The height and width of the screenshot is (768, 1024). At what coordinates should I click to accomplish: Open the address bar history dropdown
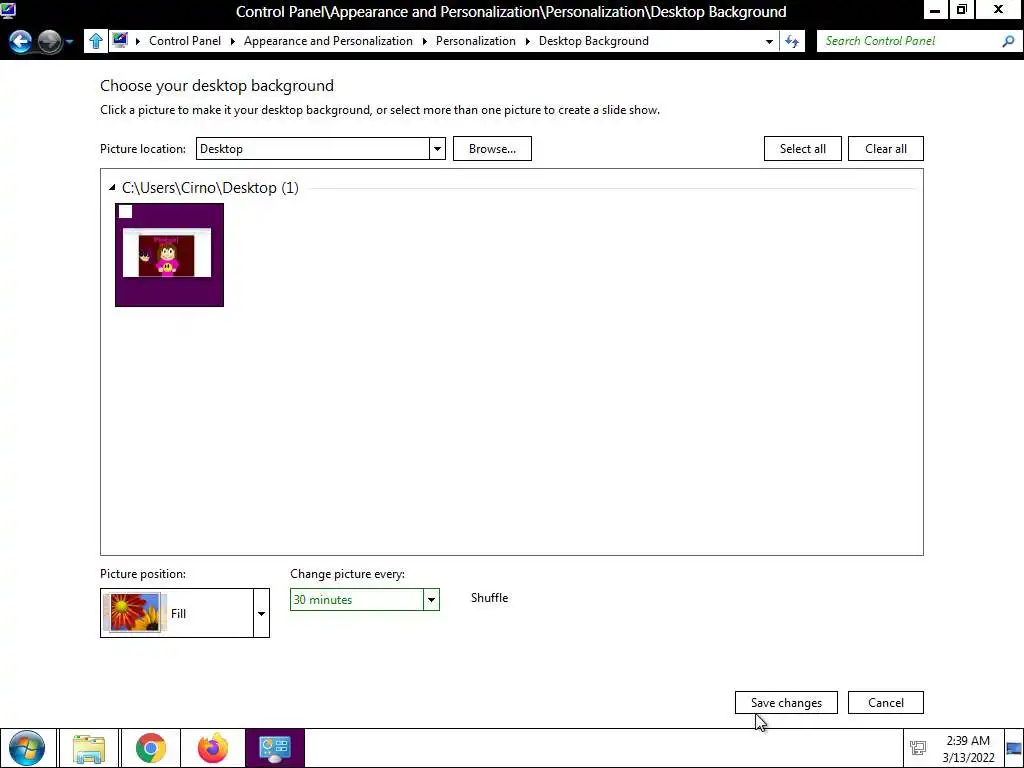click(x=769, y=41)
